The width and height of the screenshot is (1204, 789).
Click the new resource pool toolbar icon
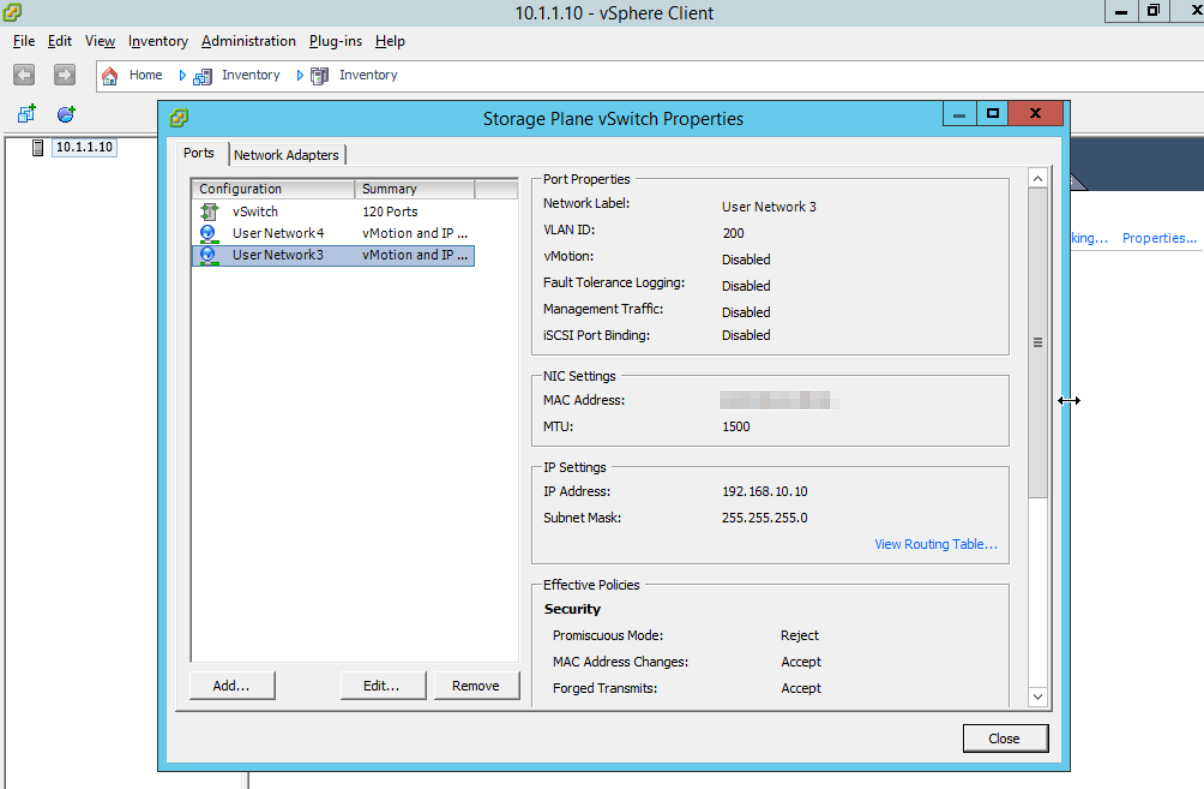point(65,113)
